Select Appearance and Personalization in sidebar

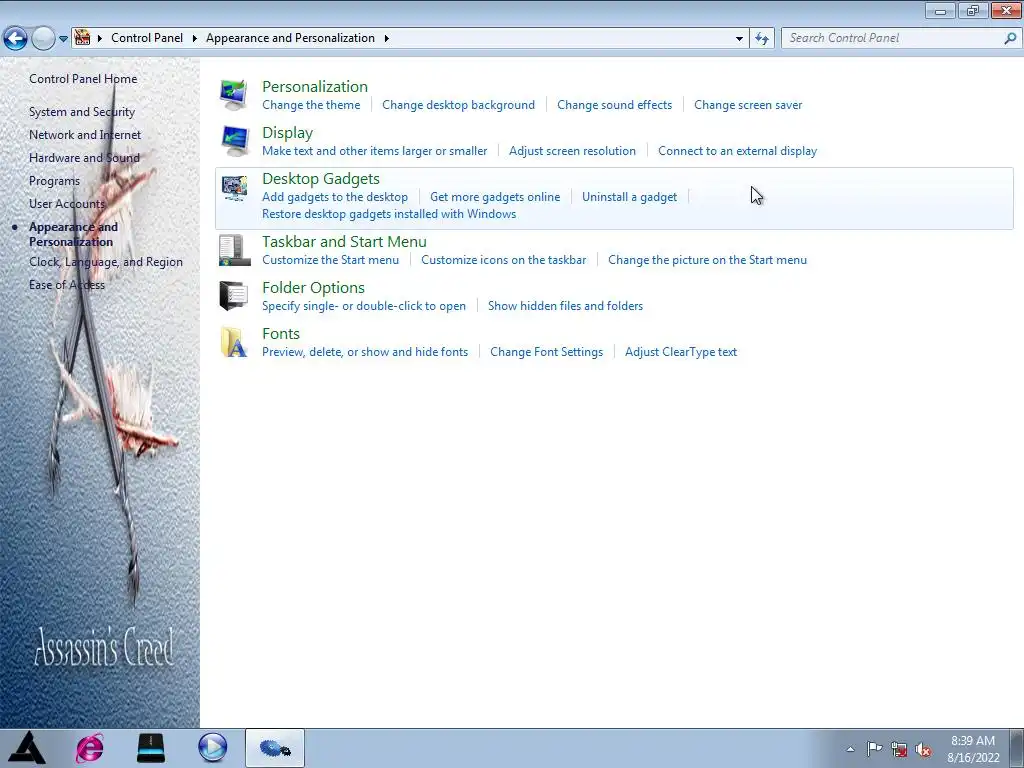click(73, 234)
